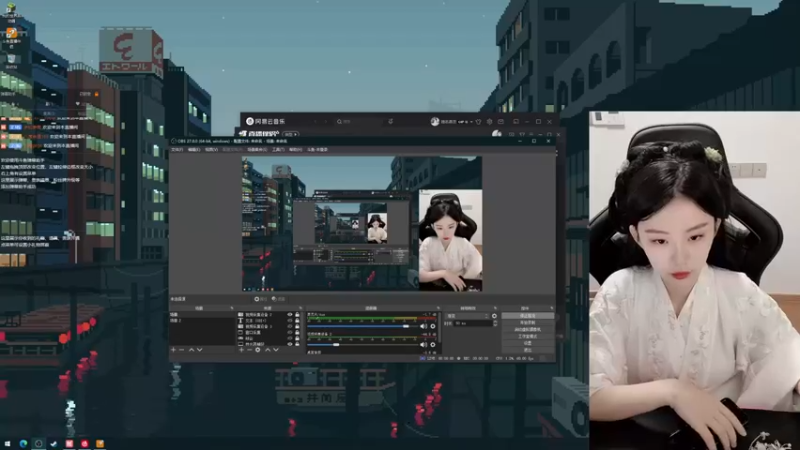Screen dimensions: 800x450
Task: Open the VIP account dropdown arrow in NetEase Cloud Music
Action: (x=471, y=122)
